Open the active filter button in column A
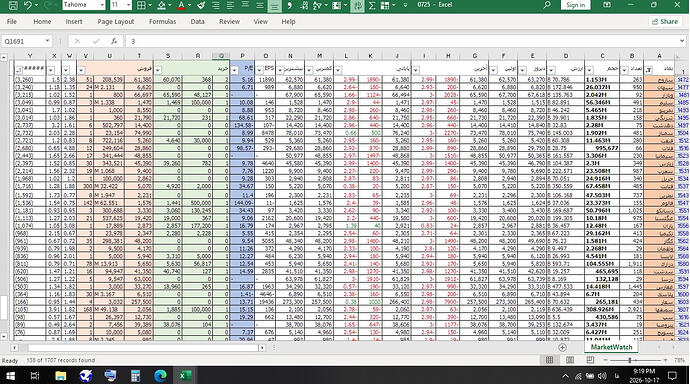 click(648, 70)
